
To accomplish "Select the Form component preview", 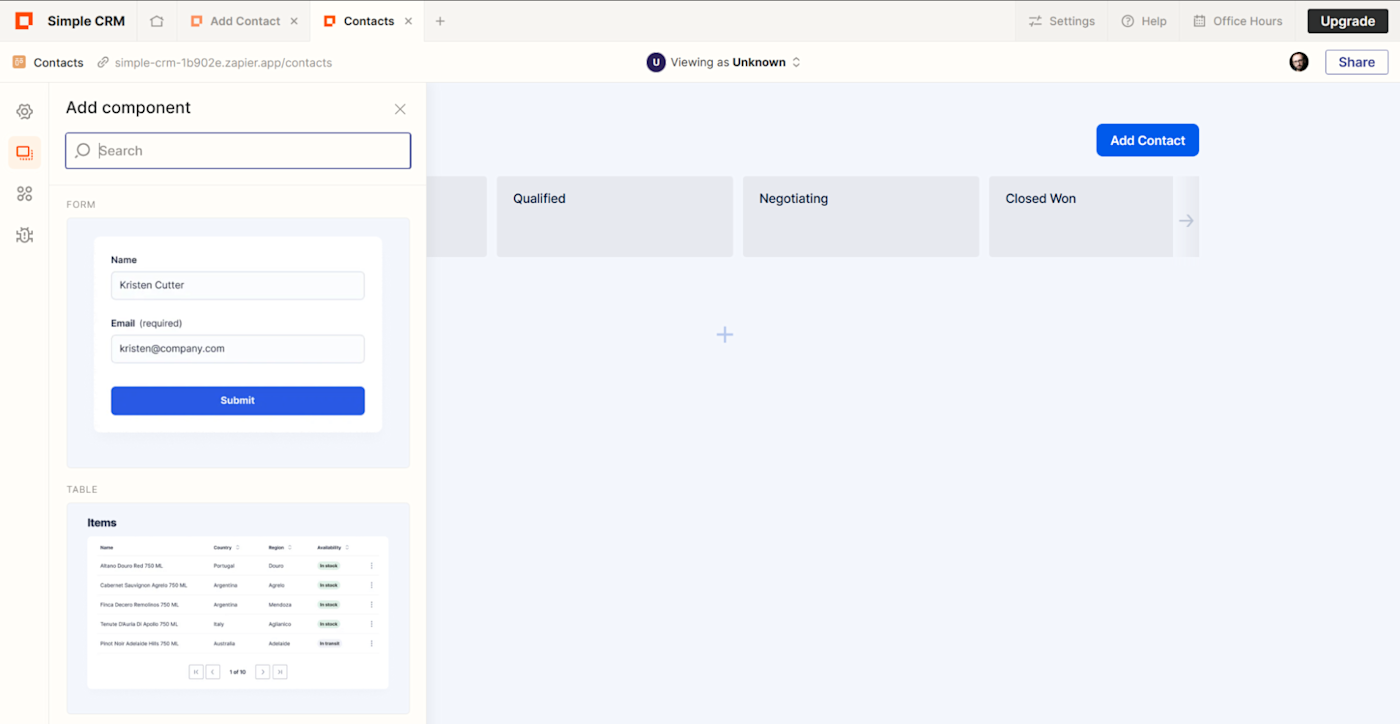I will pos(238,343).
